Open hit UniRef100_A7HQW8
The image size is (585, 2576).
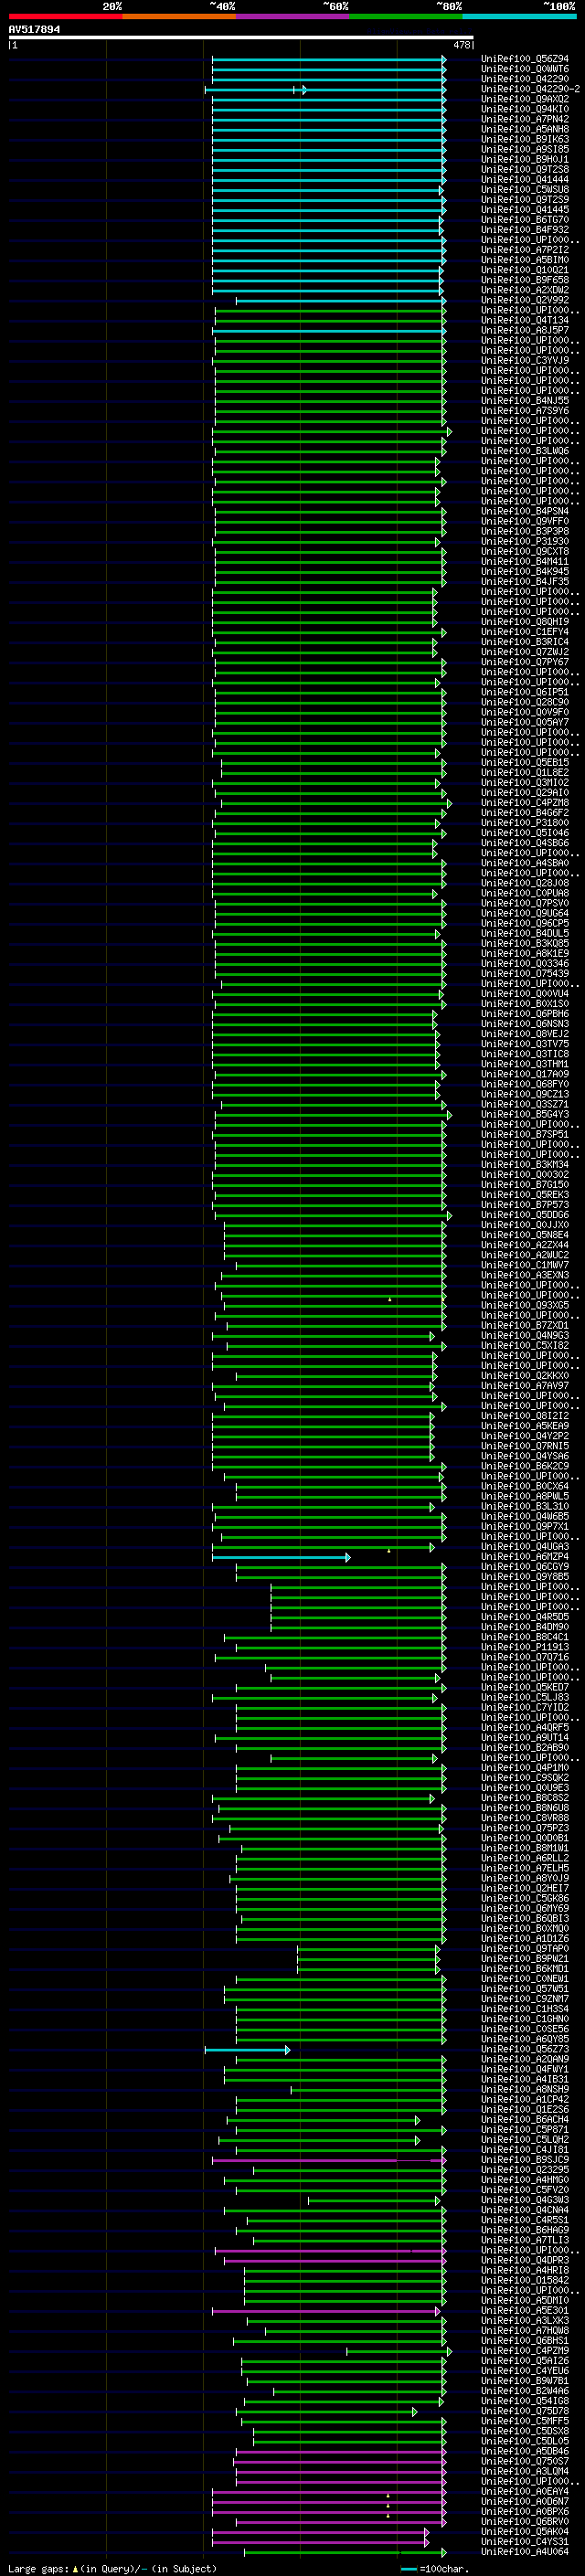[x=525, y=2330]
